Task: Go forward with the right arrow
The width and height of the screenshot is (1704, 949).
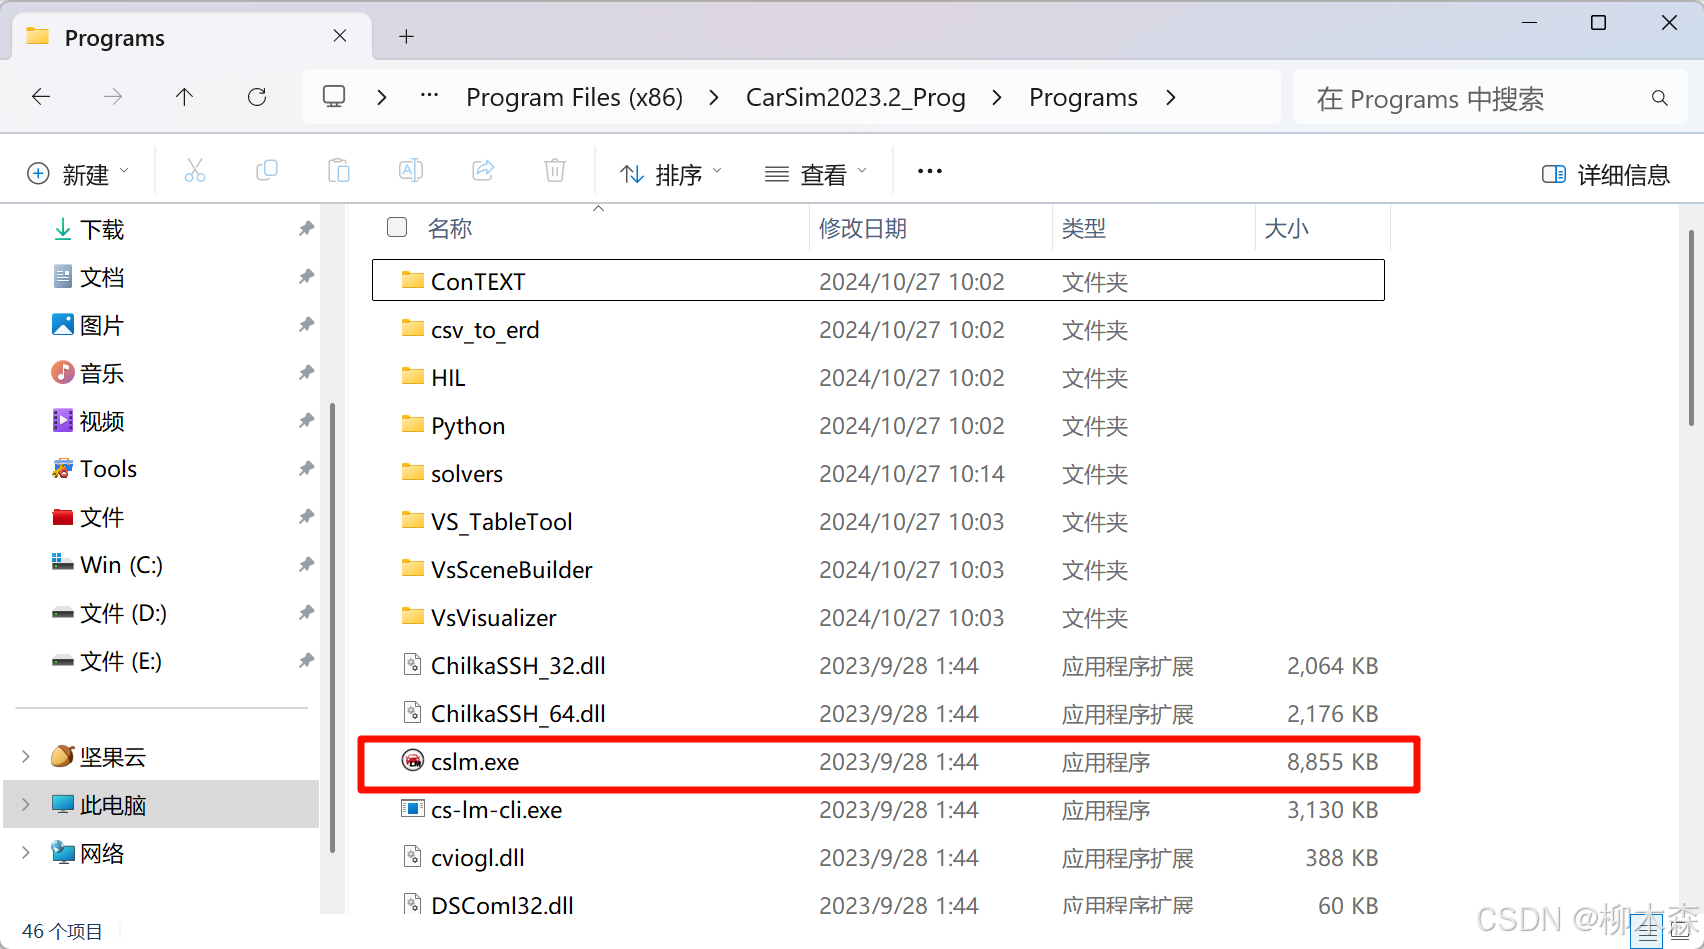Action: (x=113, y=97)
